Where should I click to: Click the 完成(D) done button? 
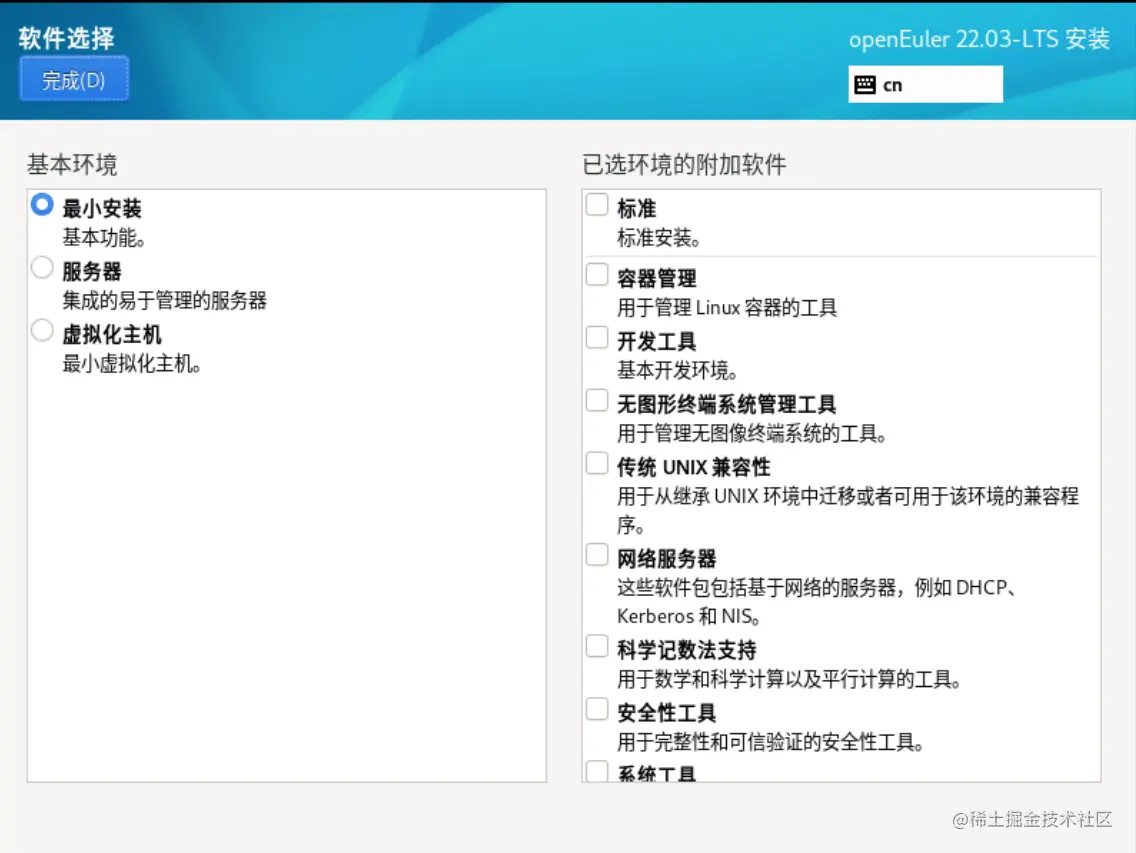tap(74, 79)
